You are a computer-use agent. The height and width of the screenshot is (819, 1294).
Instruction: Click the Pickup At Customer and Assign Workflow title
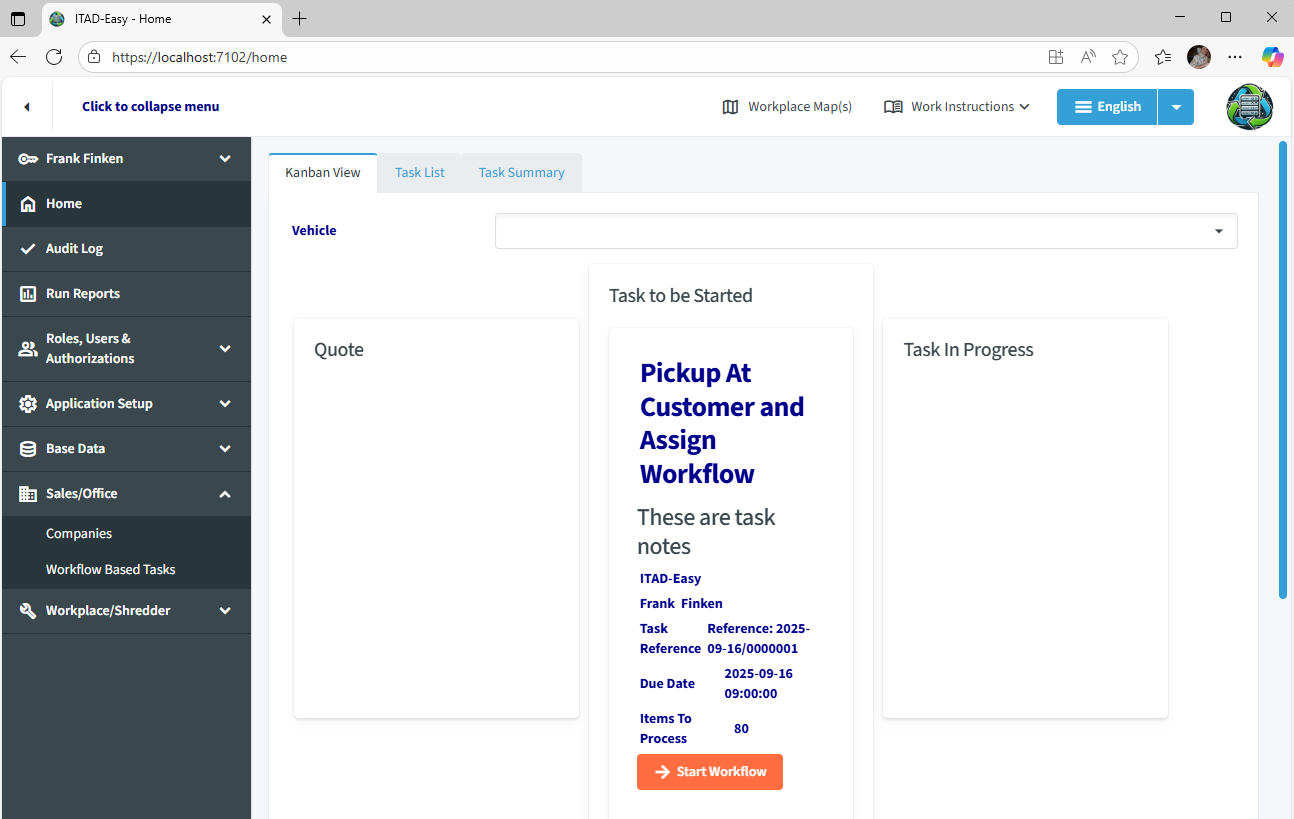(722, 424)
